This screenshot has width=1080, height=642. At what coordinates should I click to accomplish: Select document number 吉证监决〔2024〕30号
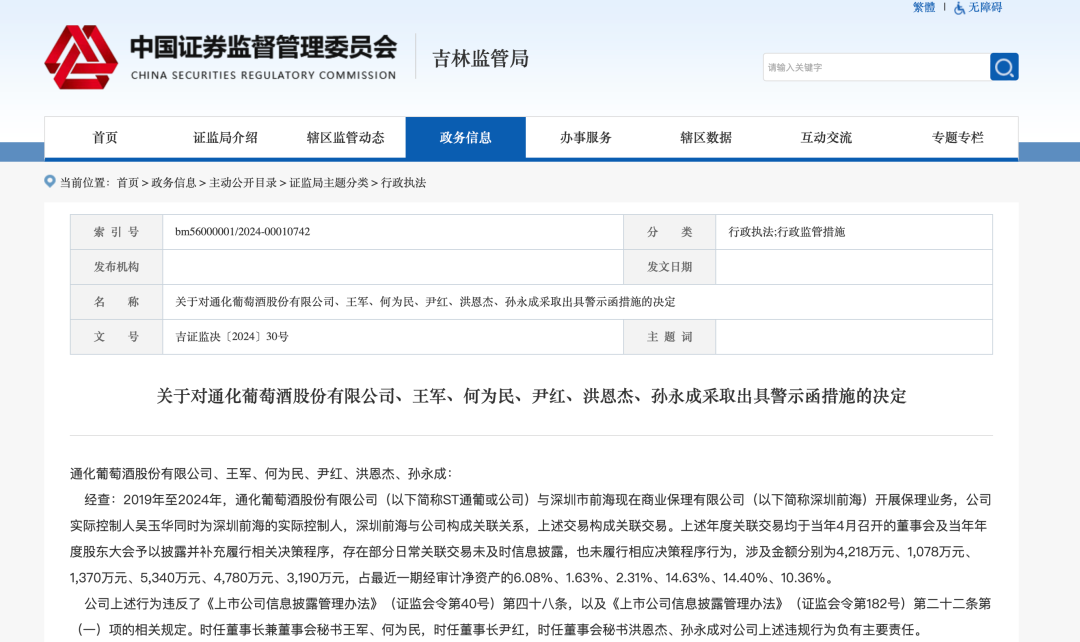tap(231, 337)
